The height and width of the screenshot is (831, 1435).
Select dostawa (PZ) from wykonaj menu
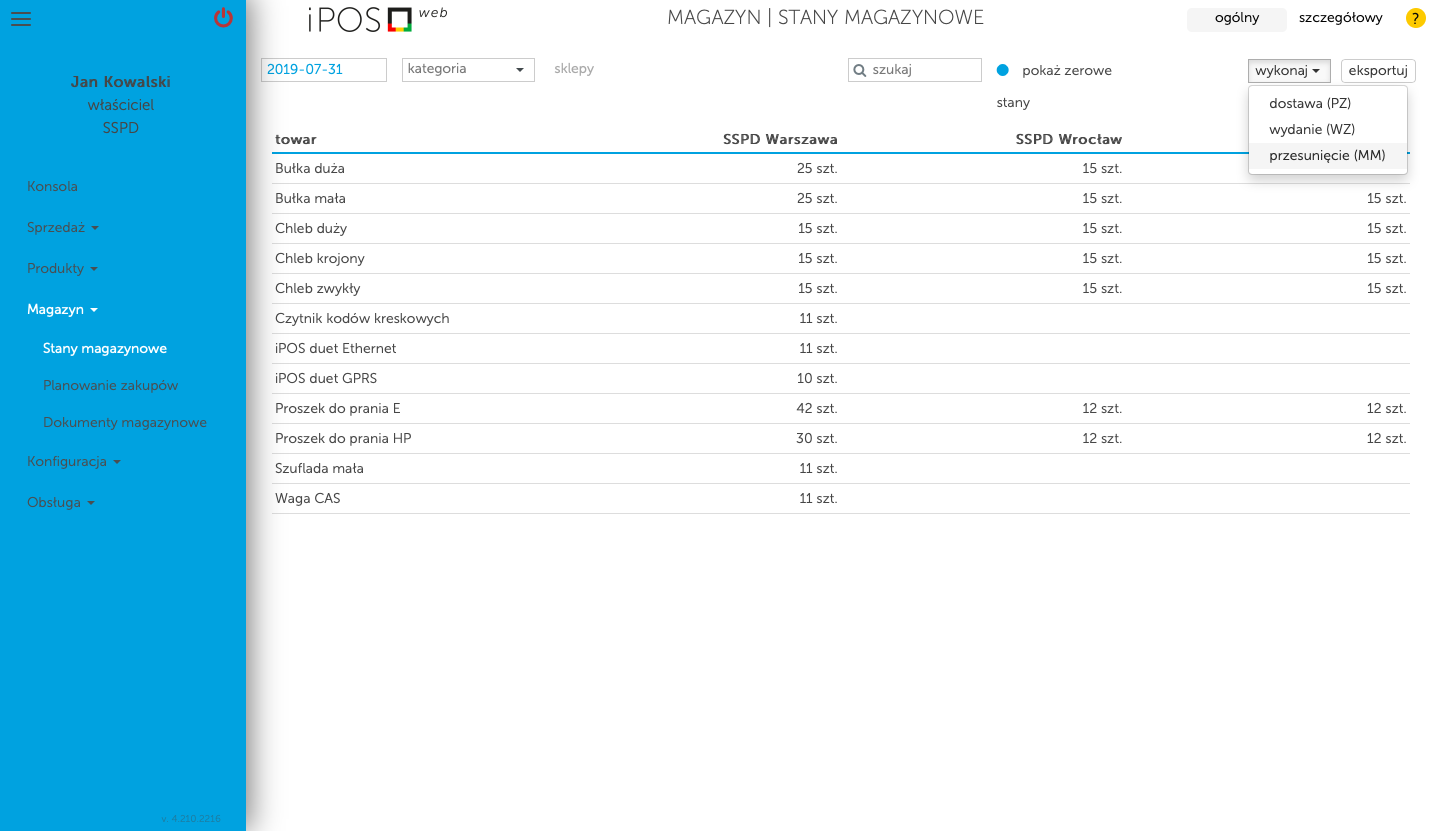1309,103
